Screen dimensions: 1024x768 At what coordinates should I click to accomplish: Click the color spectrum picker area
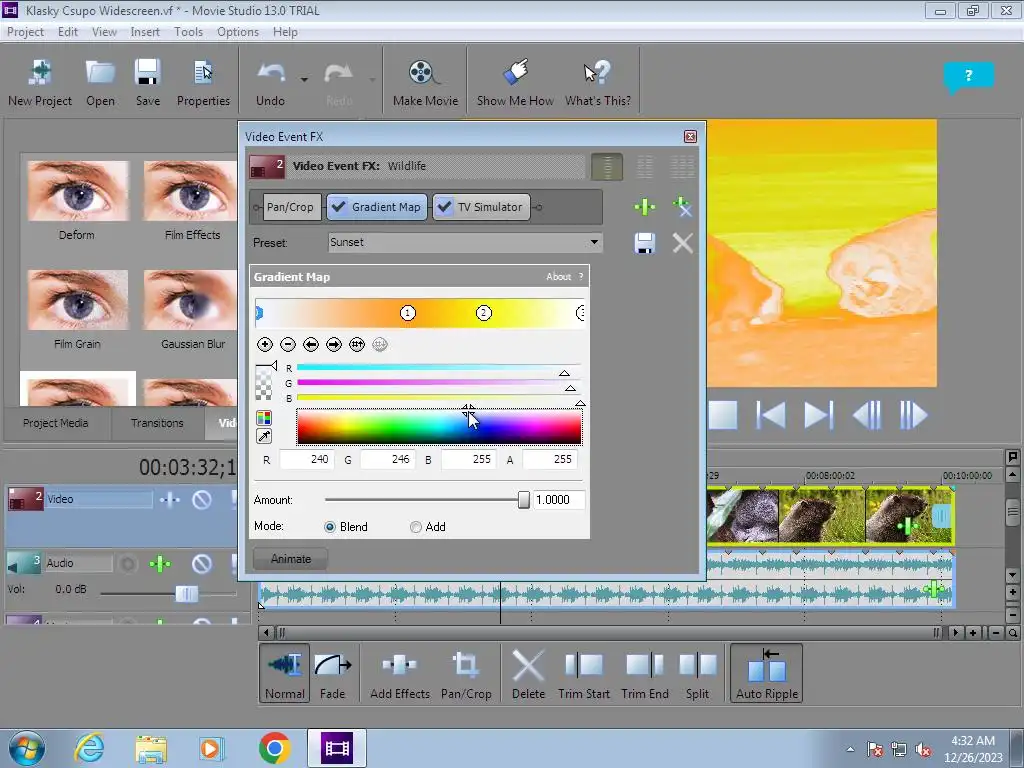439,426
